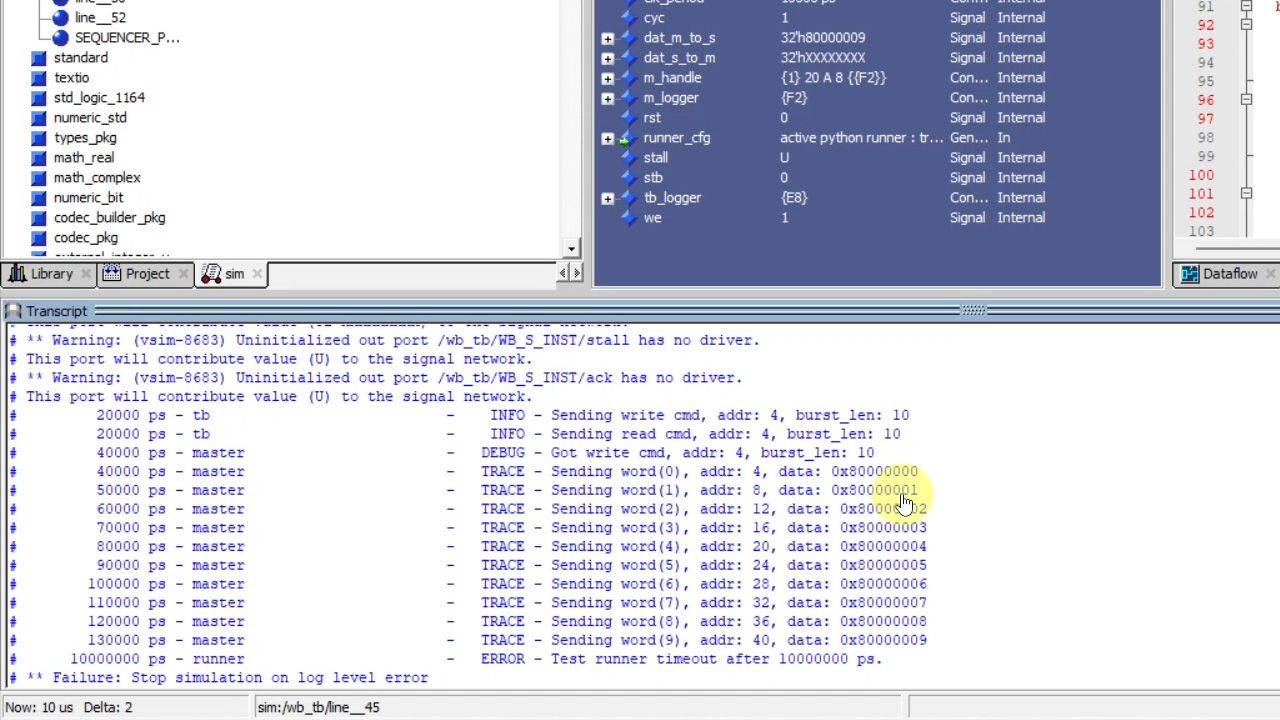Click the right tab-scroll arrow
This screenshot has height=720, width=1280.
(x=575, y=274)
